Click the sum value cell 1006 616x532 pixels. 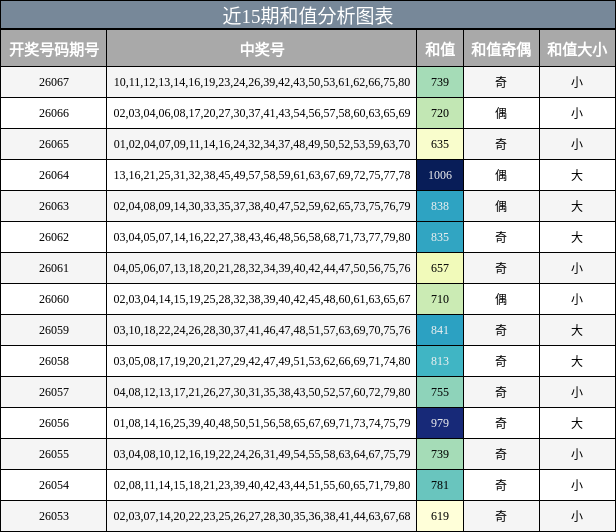click(x=440, y=175)
